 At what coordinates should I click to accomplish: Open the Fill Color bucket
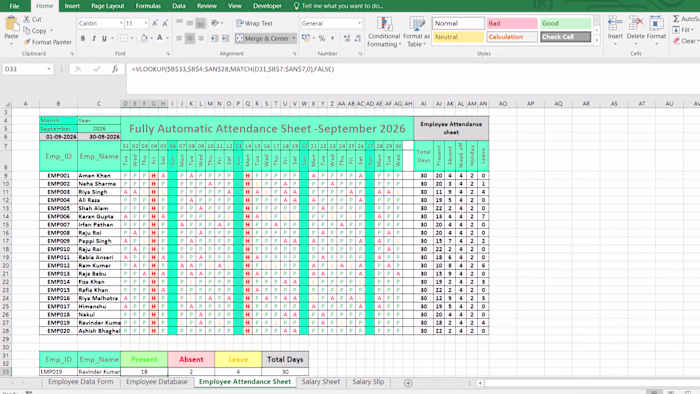pyautogui.click(x=144, y=38)
